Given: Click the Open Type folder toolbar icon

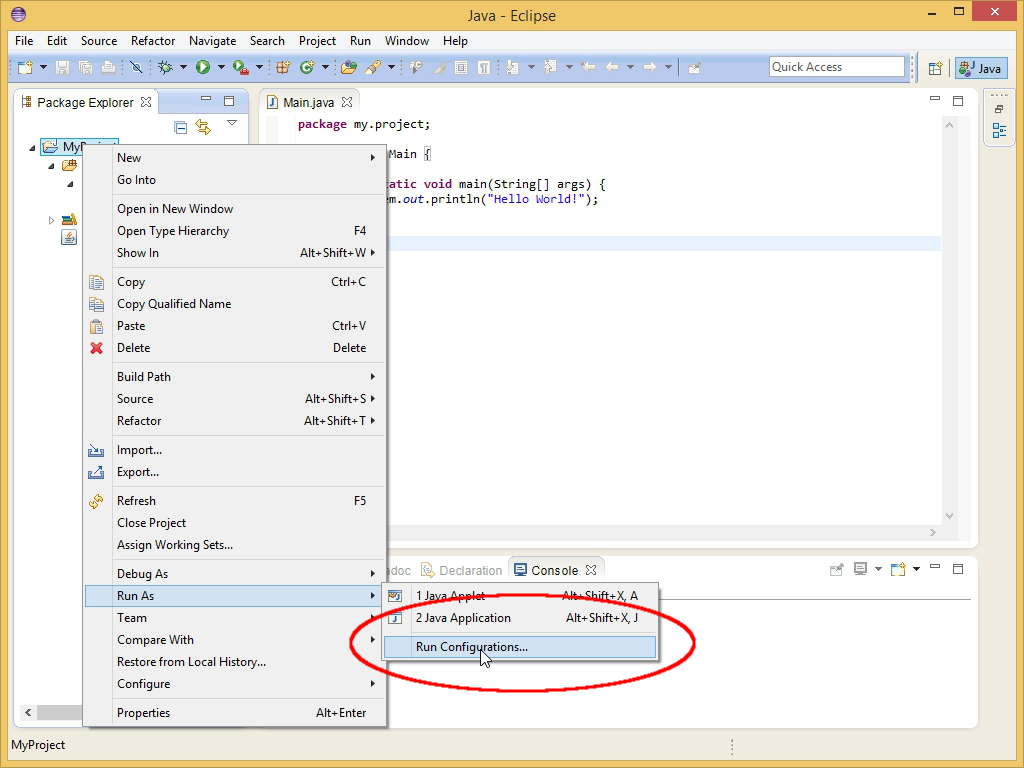Looking at the screenshot, I should coord(349,67).
